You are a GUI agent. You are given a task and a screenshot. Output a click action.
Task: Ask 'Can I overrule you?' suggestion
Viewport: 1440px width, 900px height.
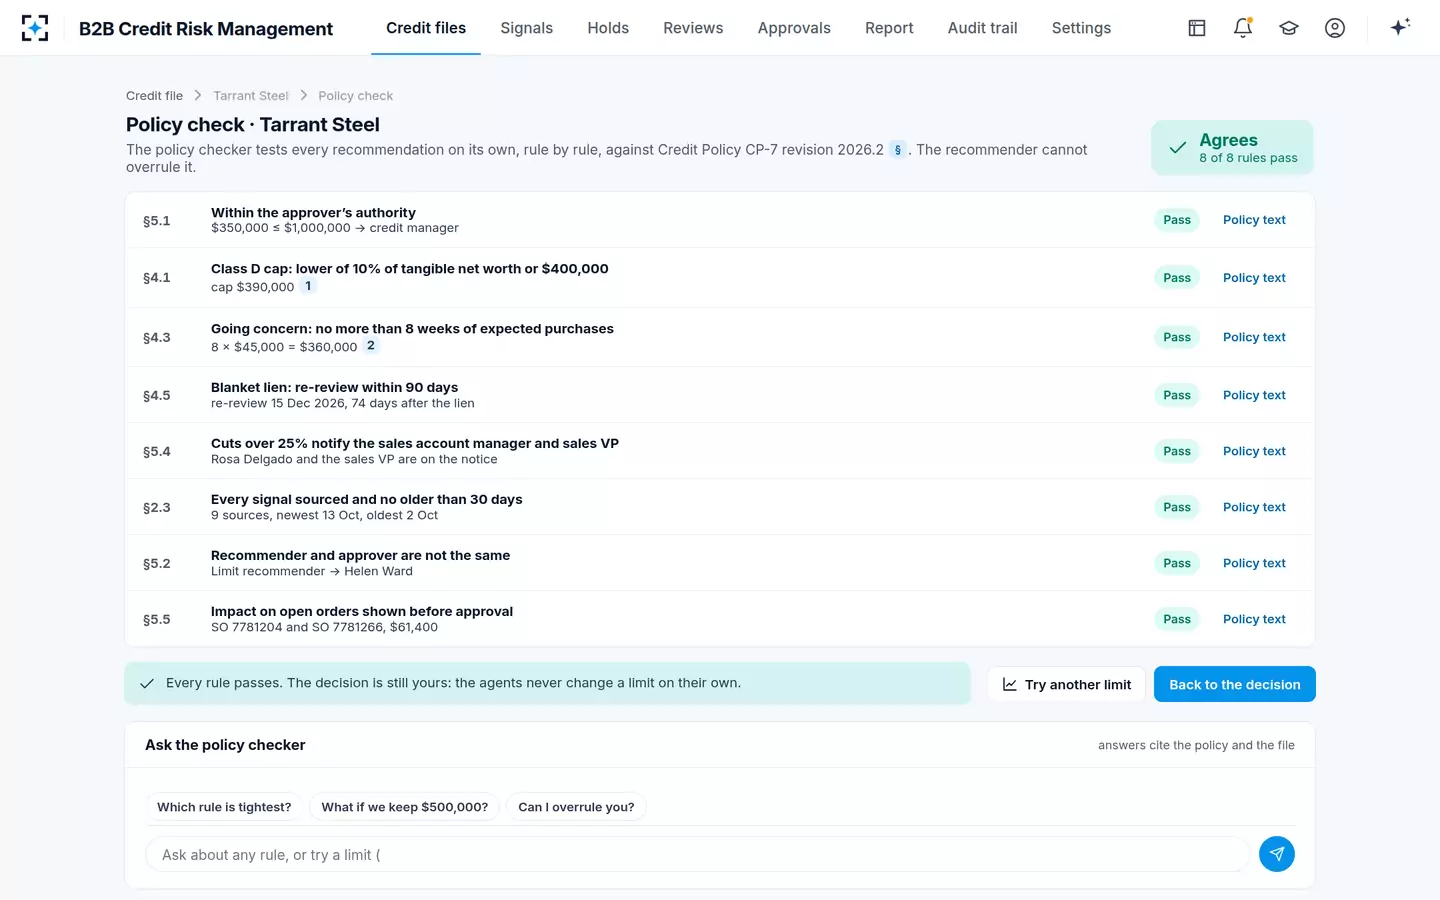(576, 807)
